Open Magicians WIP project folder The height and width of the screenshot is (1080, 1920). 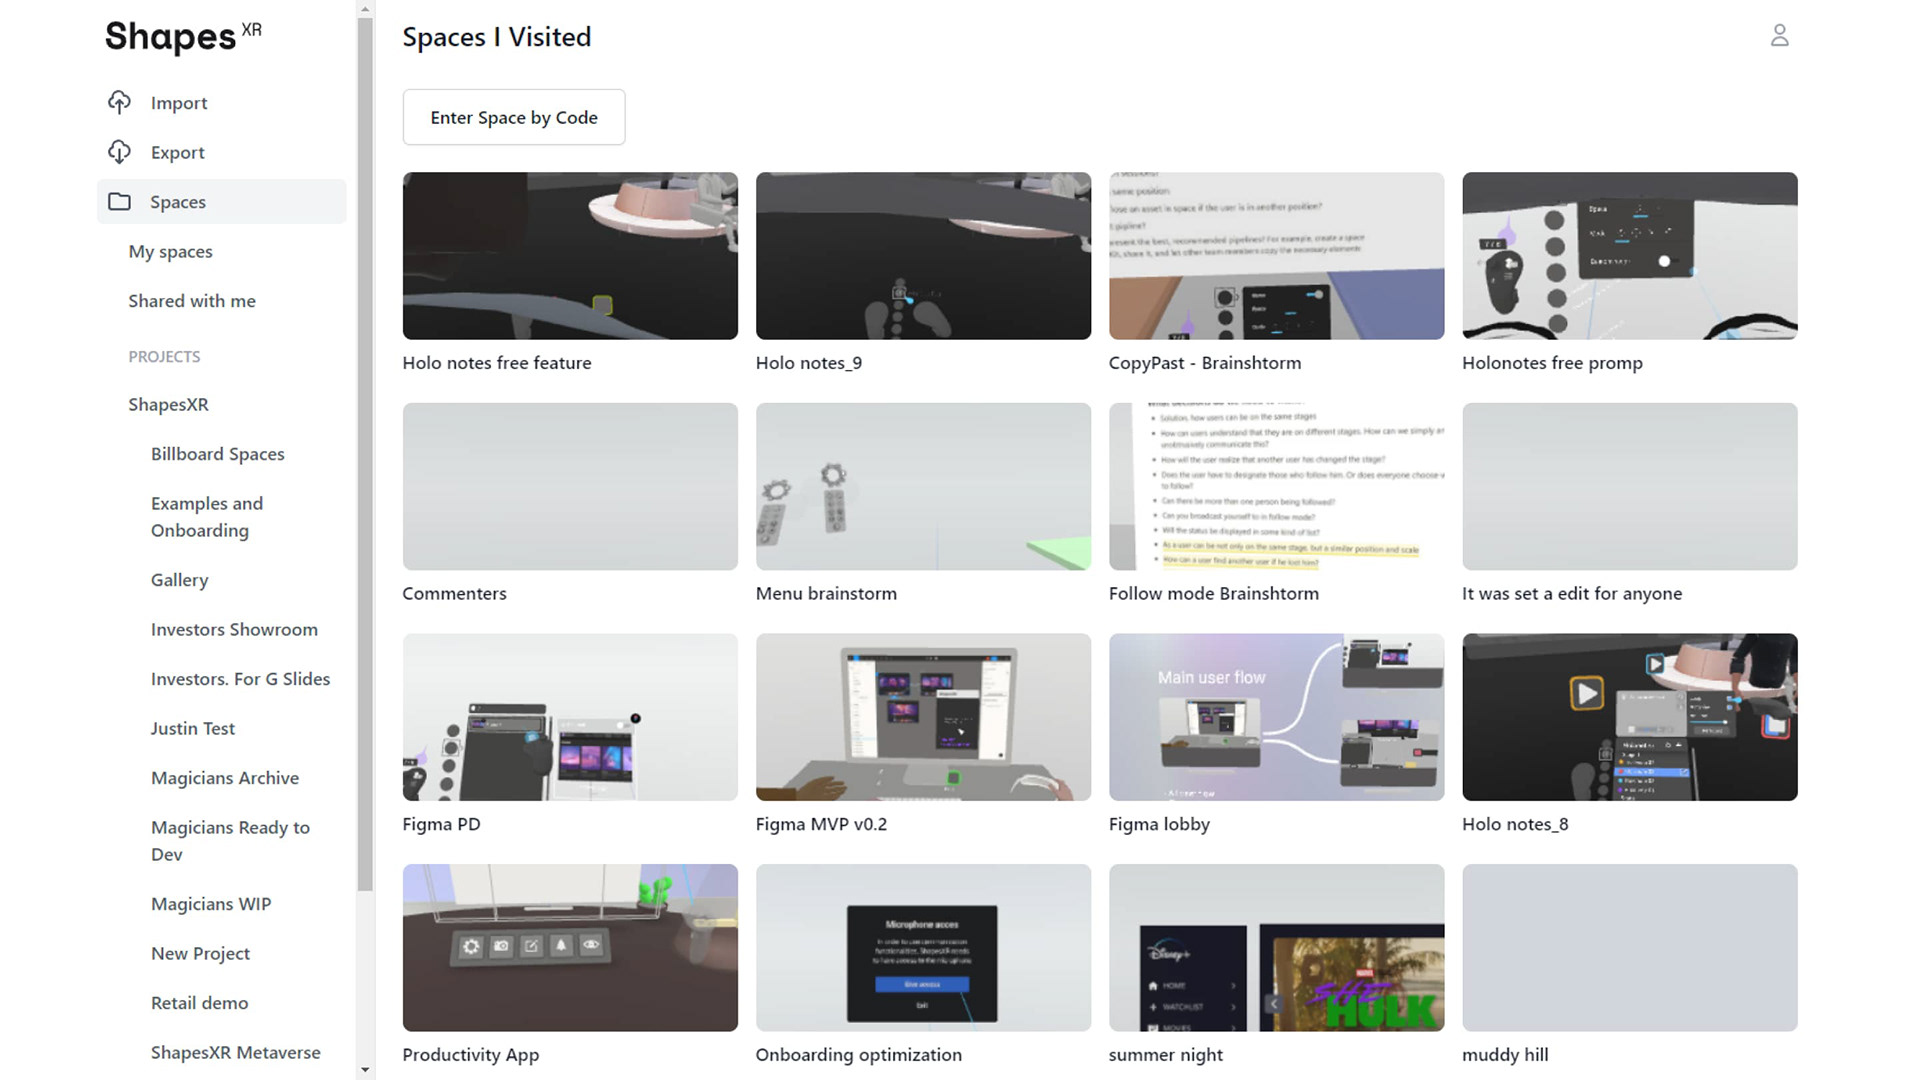pos(210,904)
